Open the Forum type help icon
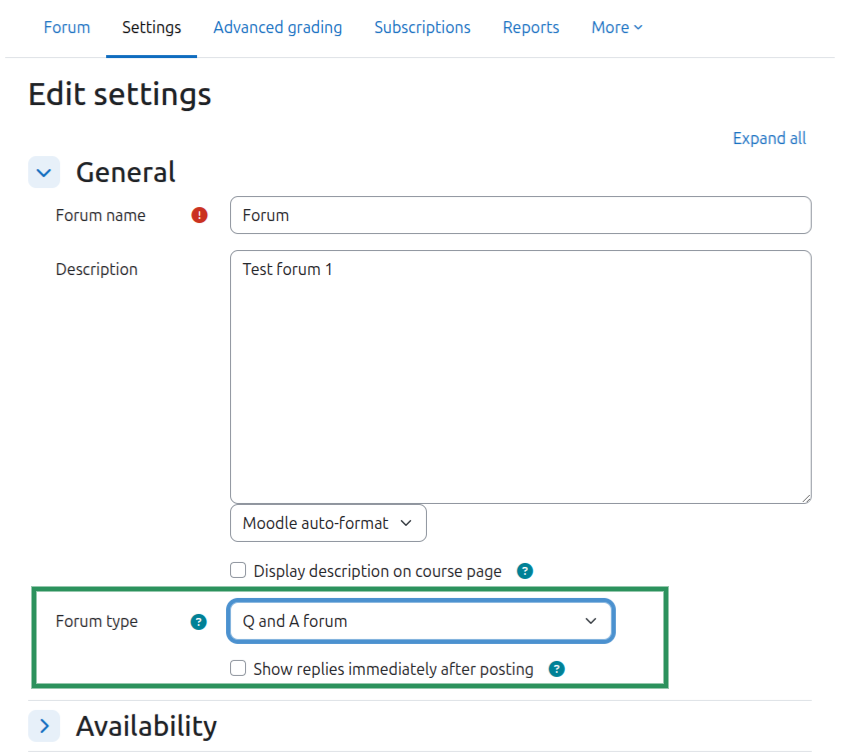The image size is (842, 755). (199, 622)
